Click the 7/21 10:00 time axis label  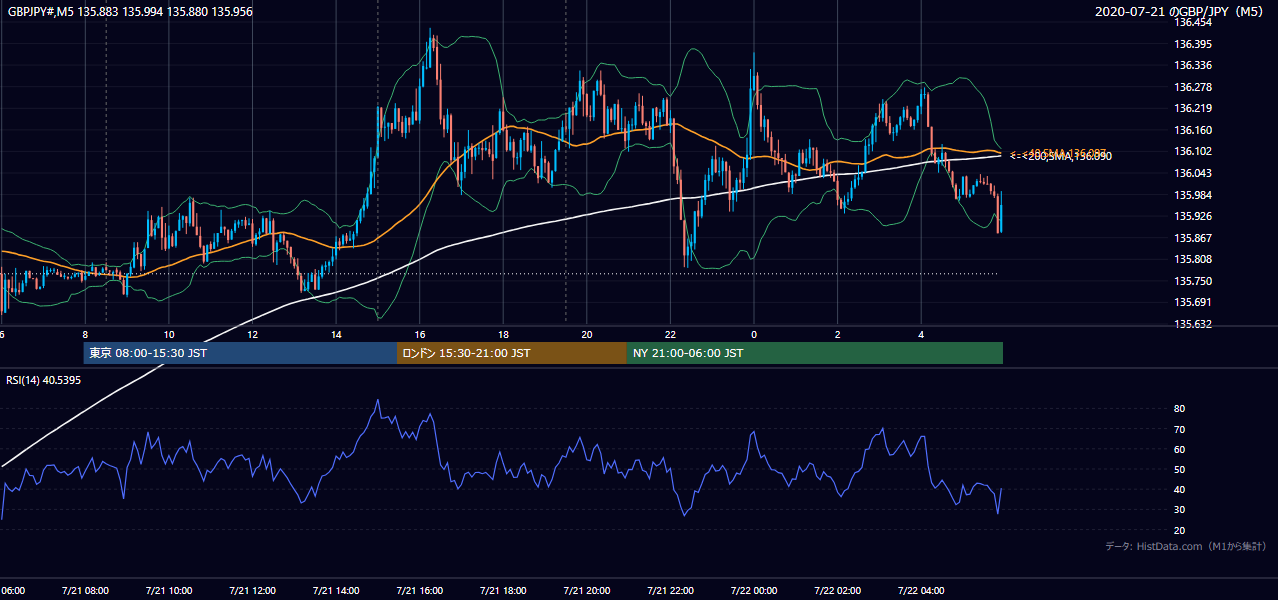coord(169,590)
